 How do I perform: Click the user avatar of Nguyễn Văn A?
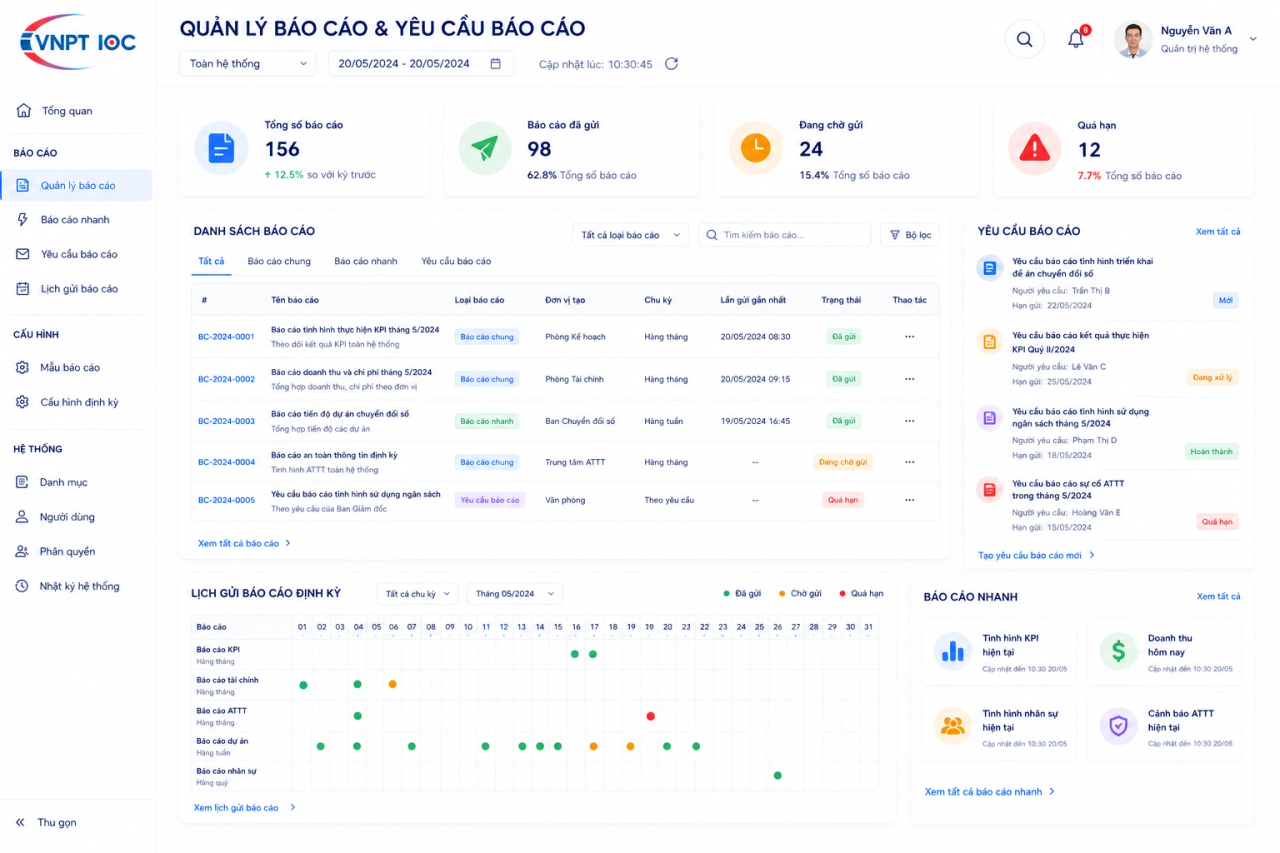pos(1133,40)
